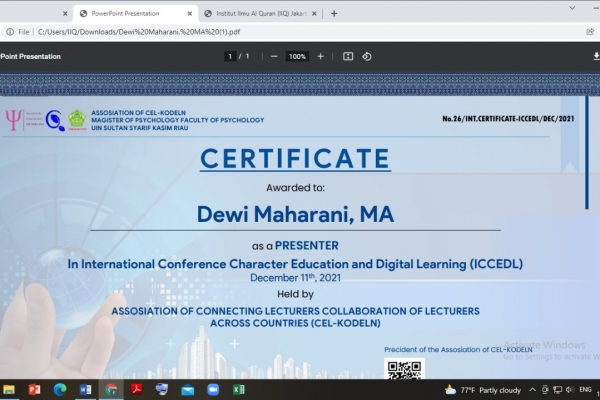Image resolution: width=600 pixels, height=400 pixels.
Task: Zoom in the PDF with plus button
Action: pyautogui.click(x=320, y=56)
